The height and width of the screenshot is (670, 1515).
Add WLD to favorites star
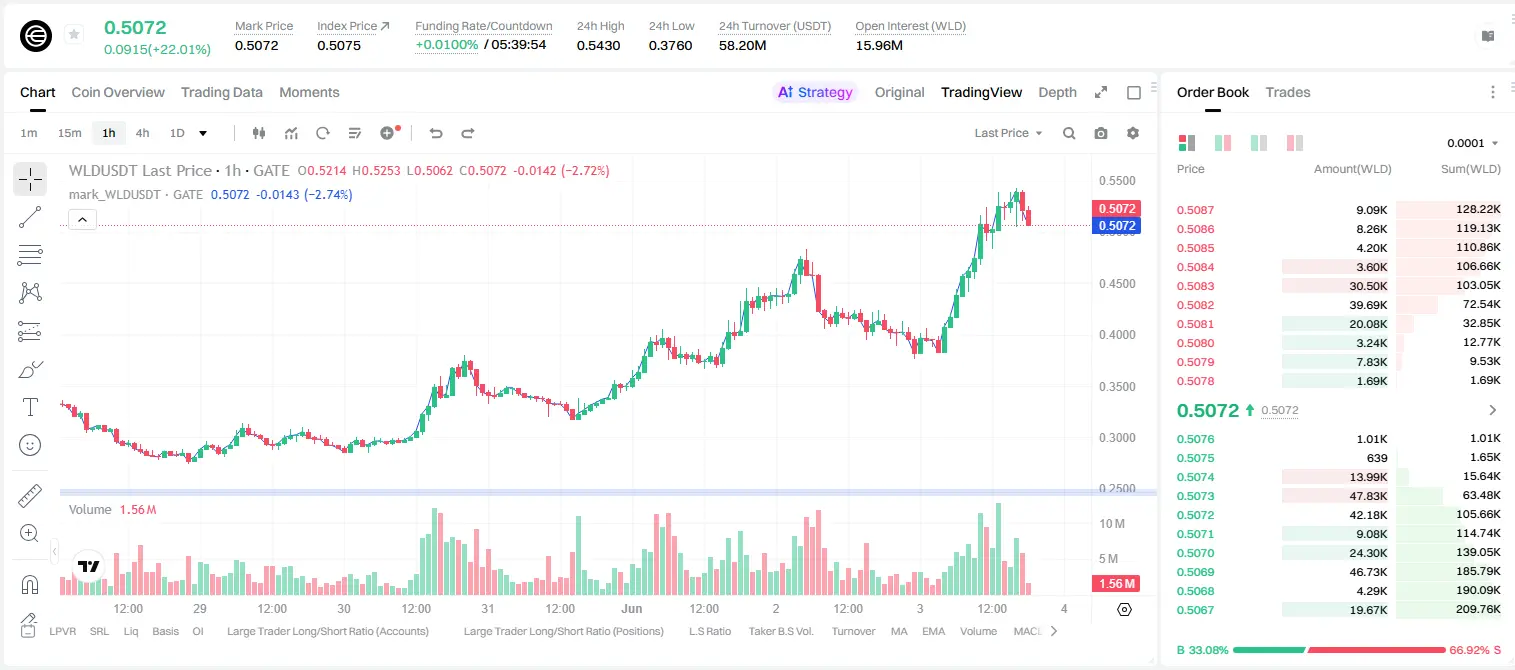coord(74,35)
